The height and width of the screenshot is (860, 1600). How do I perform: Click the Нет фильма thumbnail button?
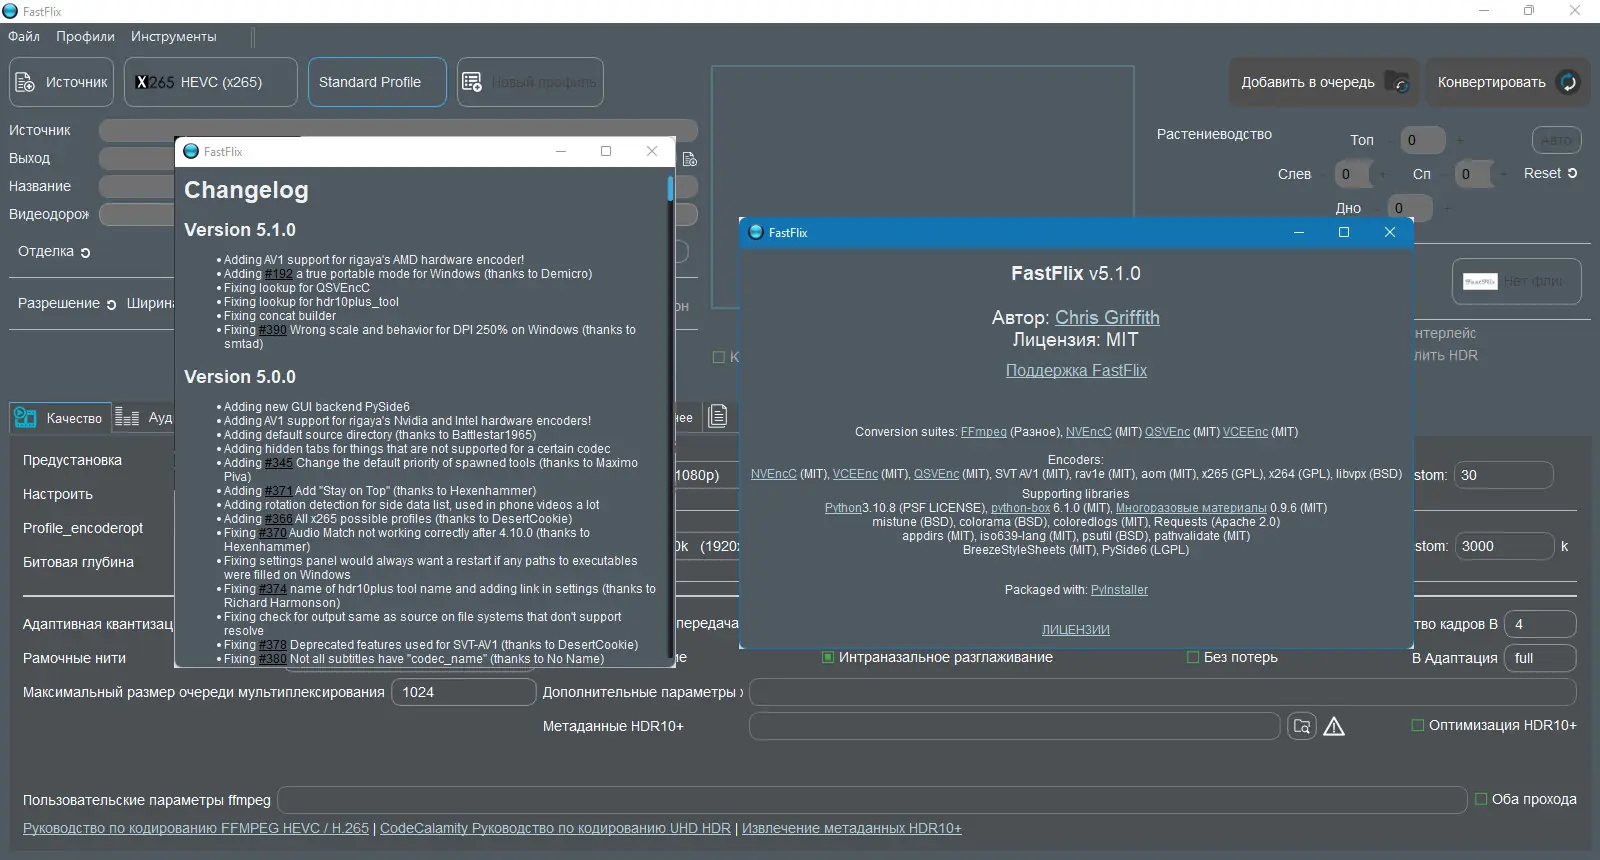click(1516, 281)
